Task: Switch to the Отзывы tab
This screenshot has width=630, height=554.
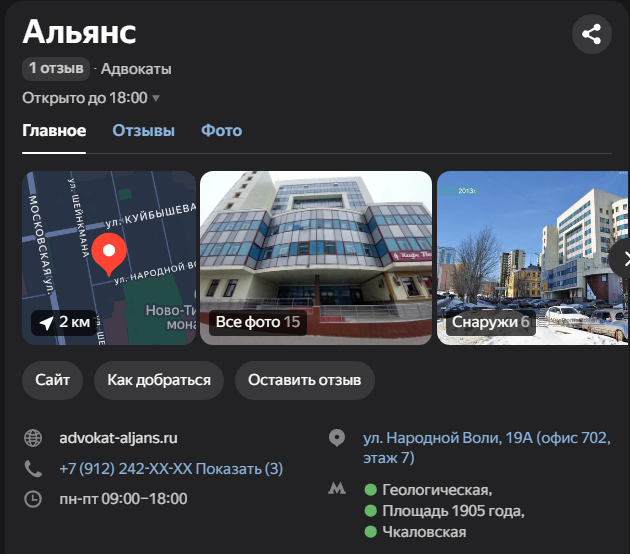Action: pos(143,131)
